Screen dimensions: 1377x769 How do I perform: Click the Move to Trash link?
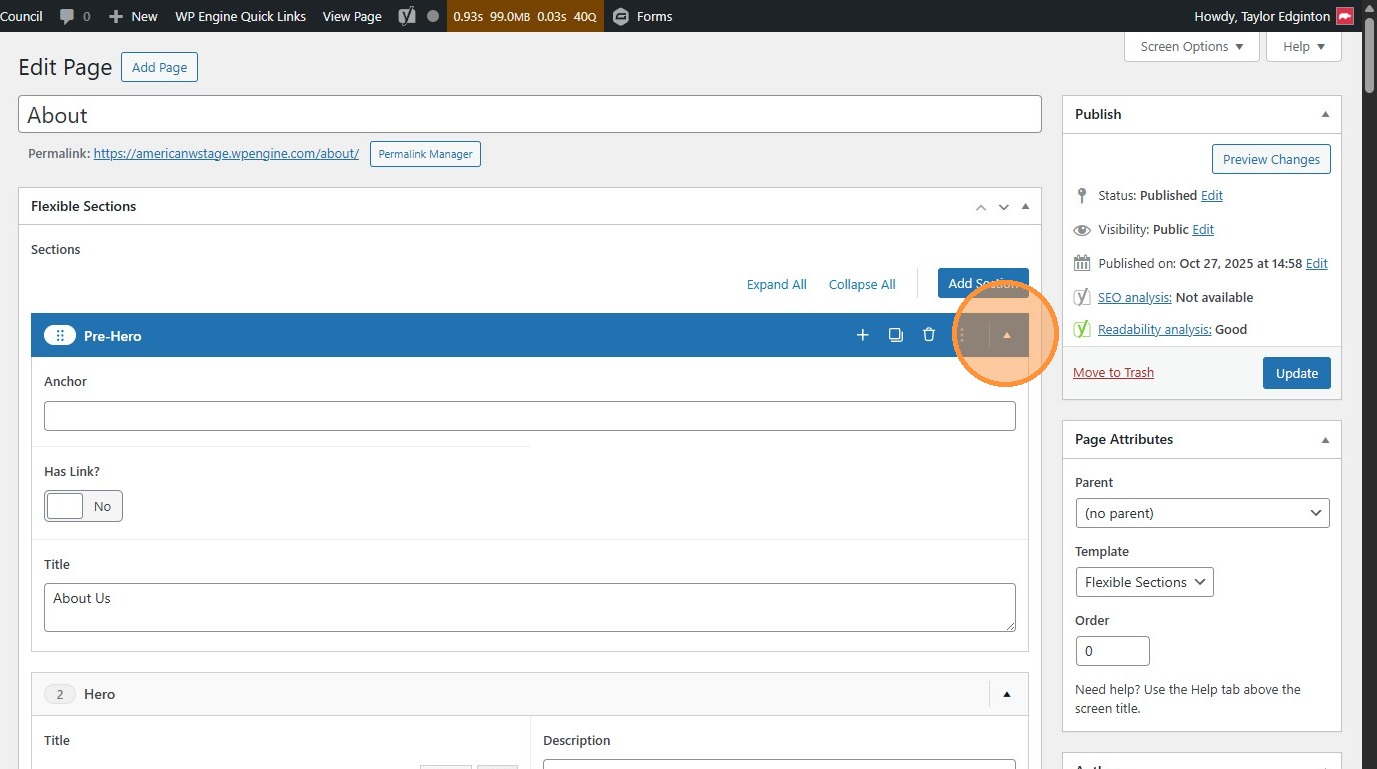pos(1113,372)
